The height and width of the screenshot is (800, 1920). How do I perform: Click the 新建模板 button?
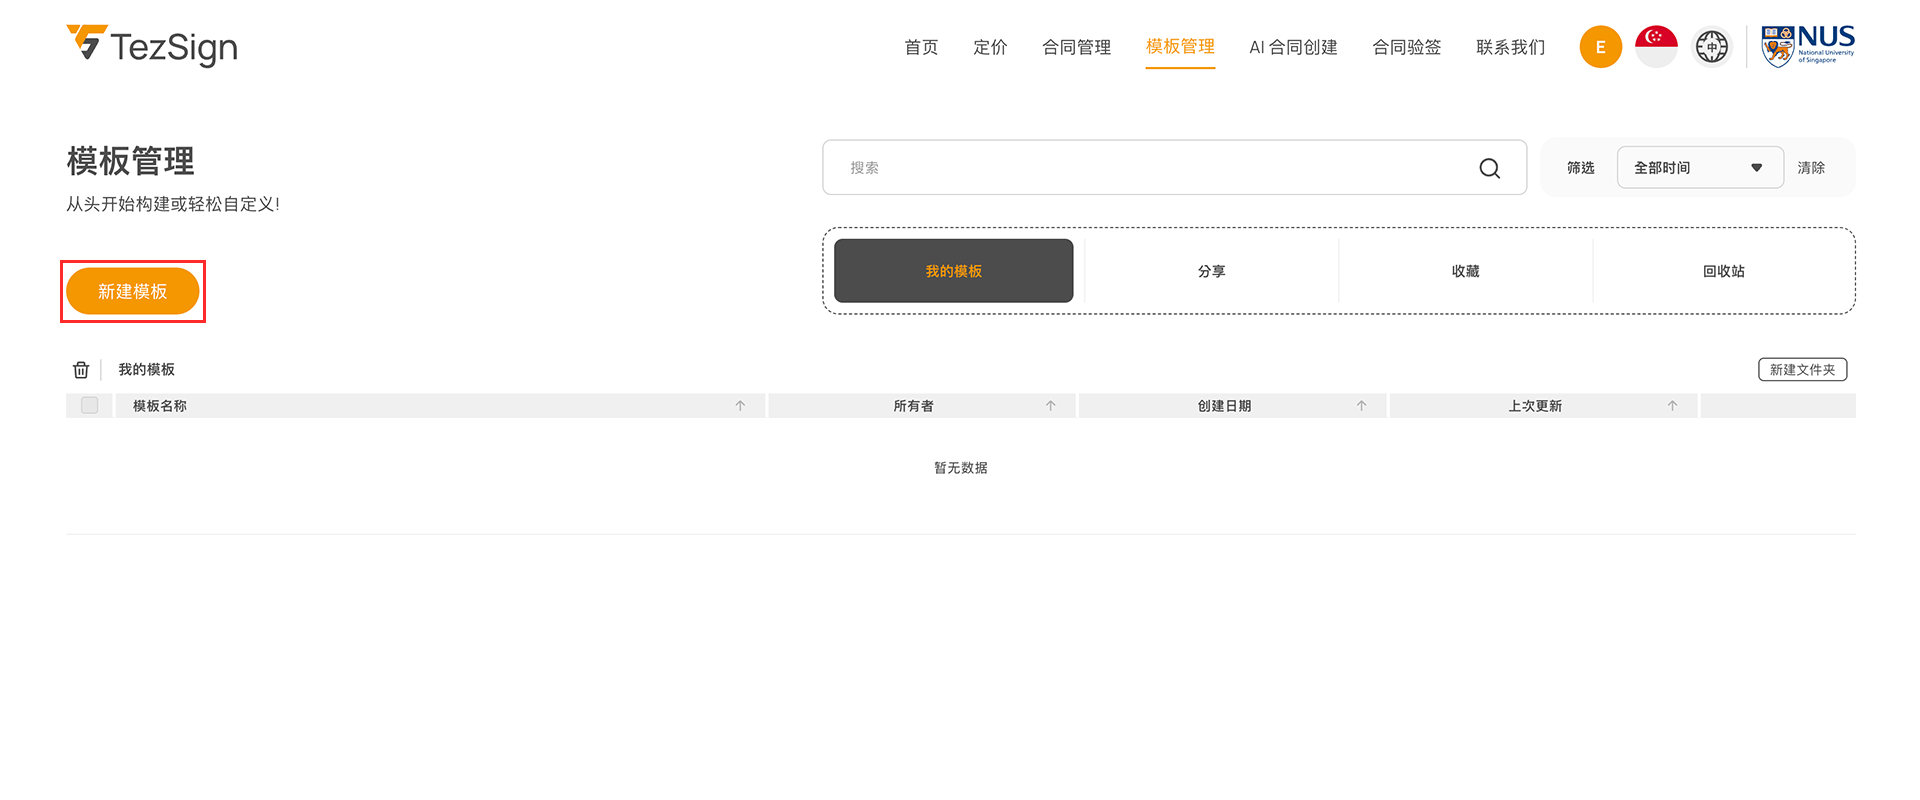[x=133, y=291]
